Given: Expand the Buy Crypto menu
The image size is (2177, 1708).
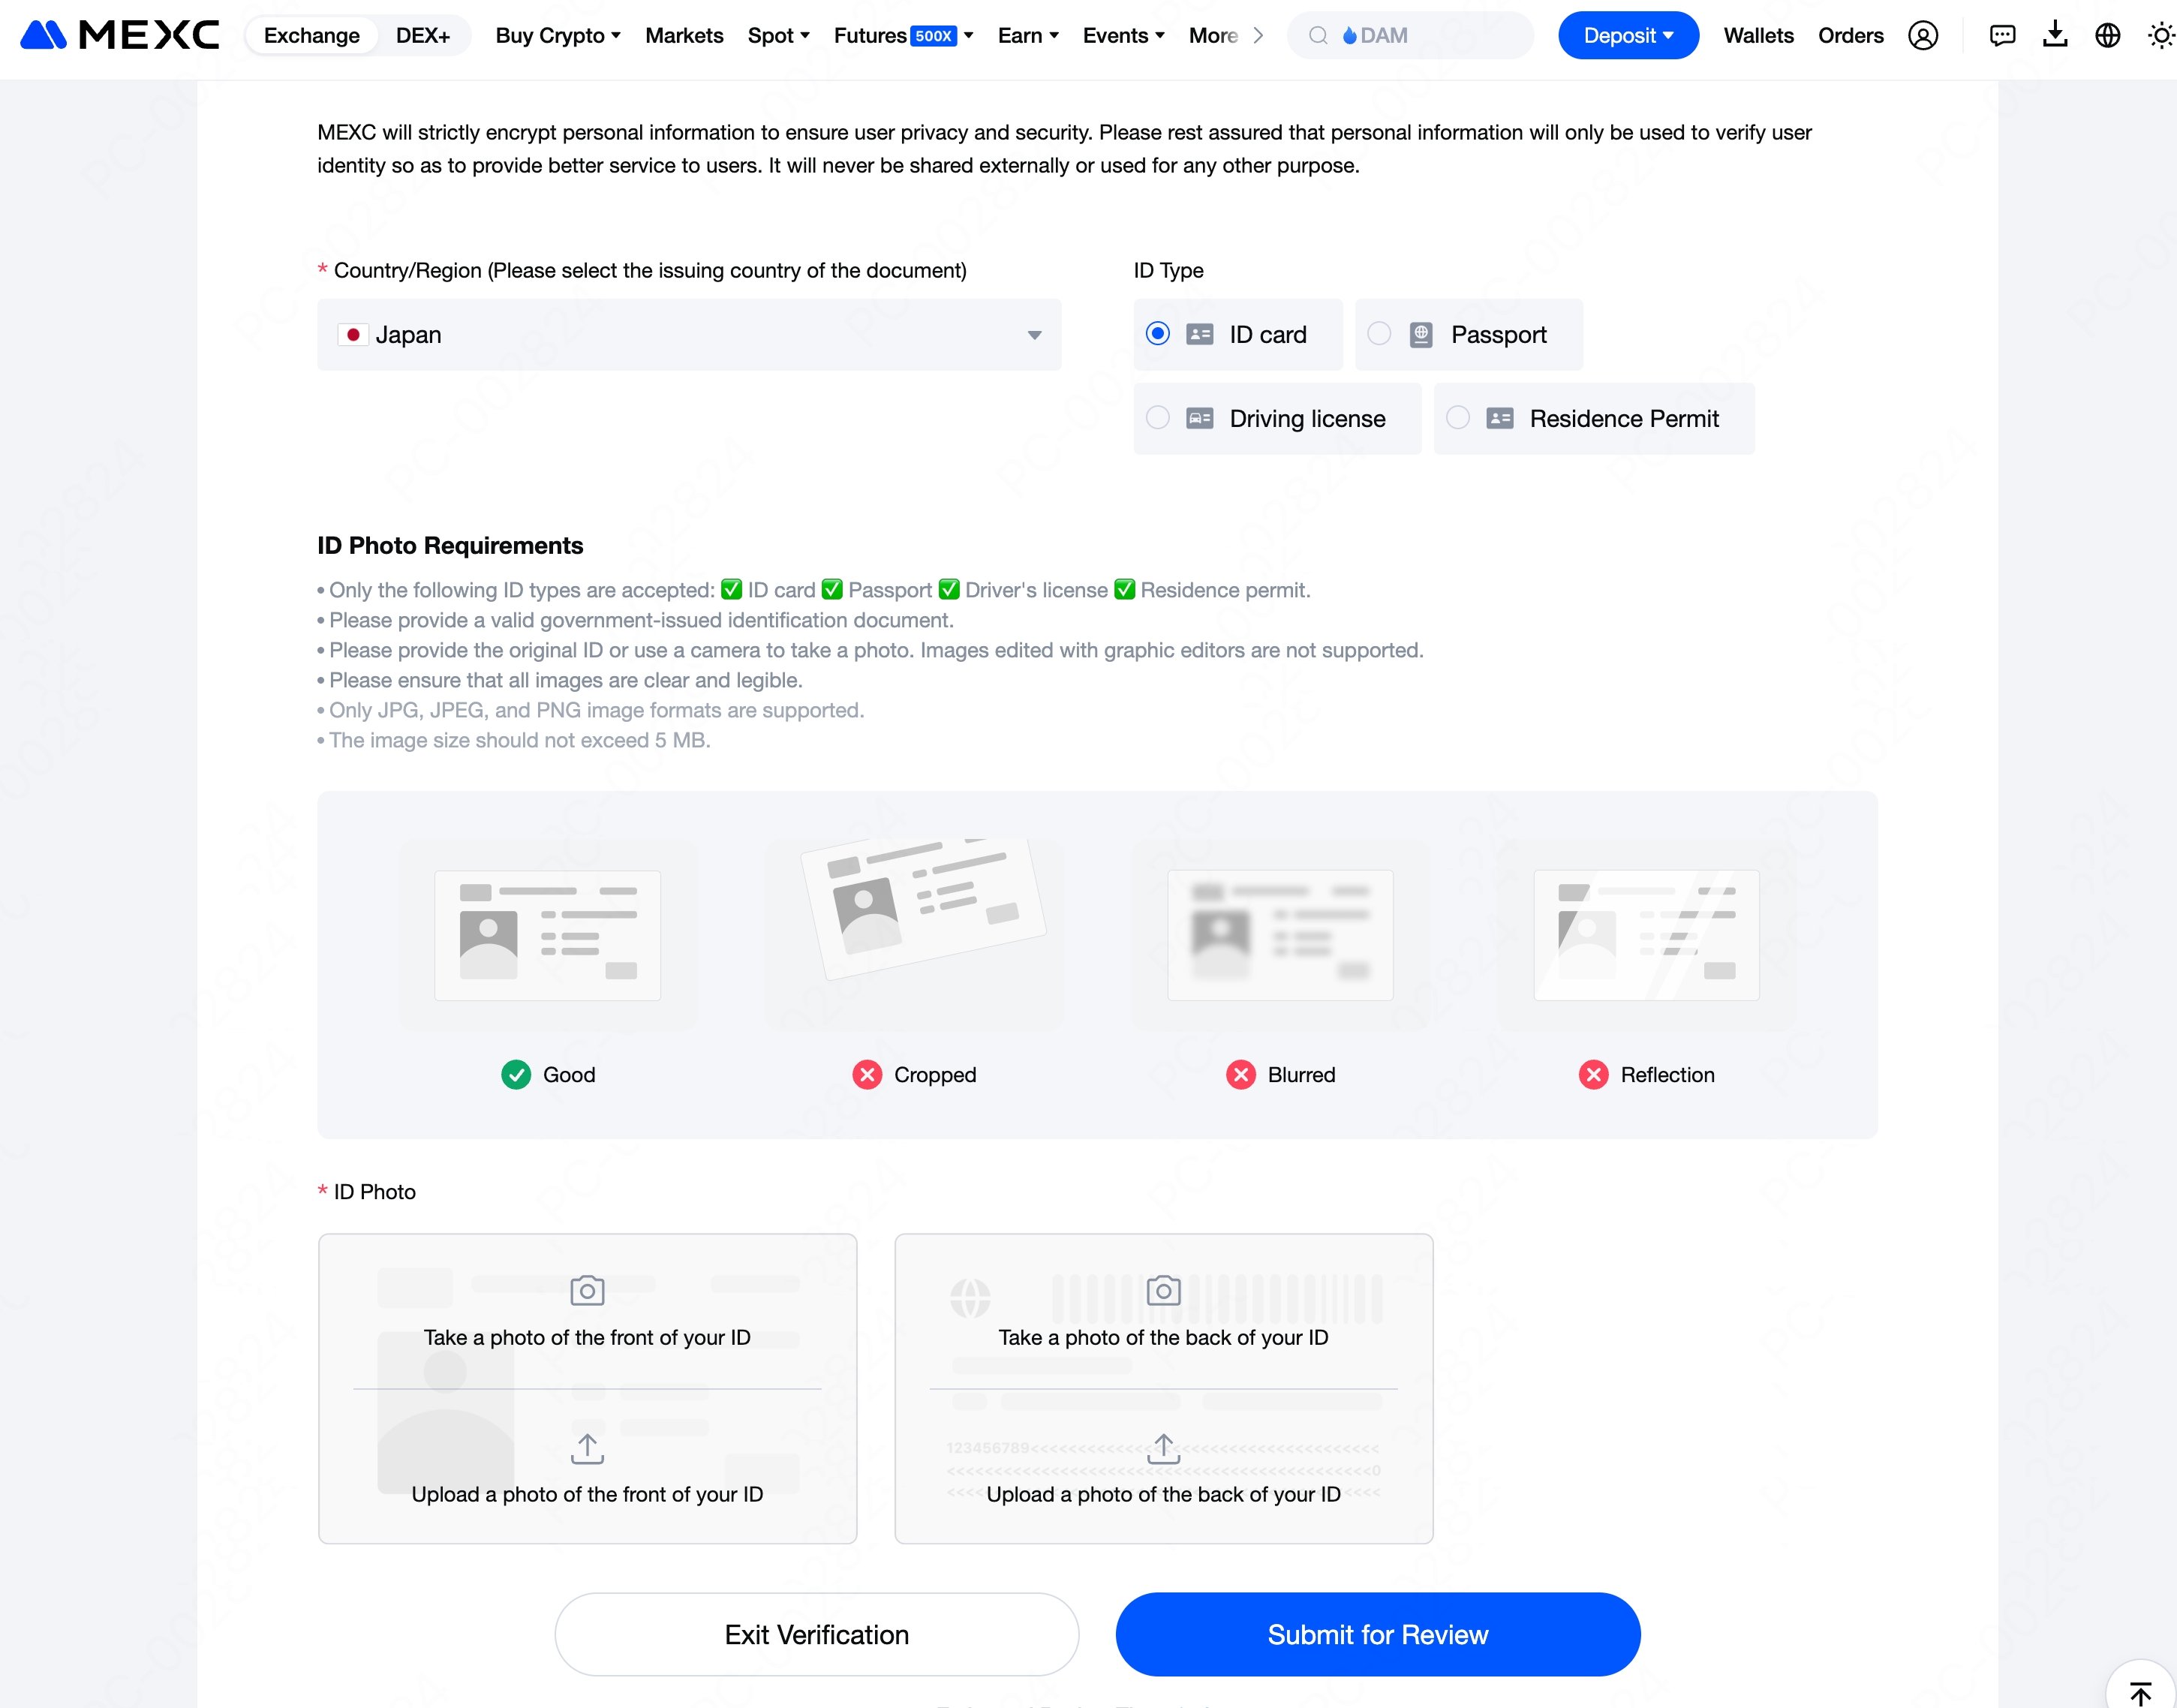Looking at the screenshot, I should 558,36.
